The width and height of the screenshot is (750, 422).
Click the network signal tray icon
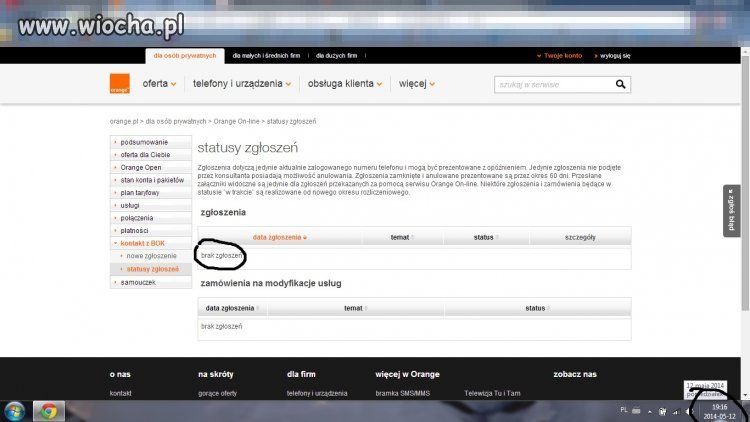tap(676, 411)
